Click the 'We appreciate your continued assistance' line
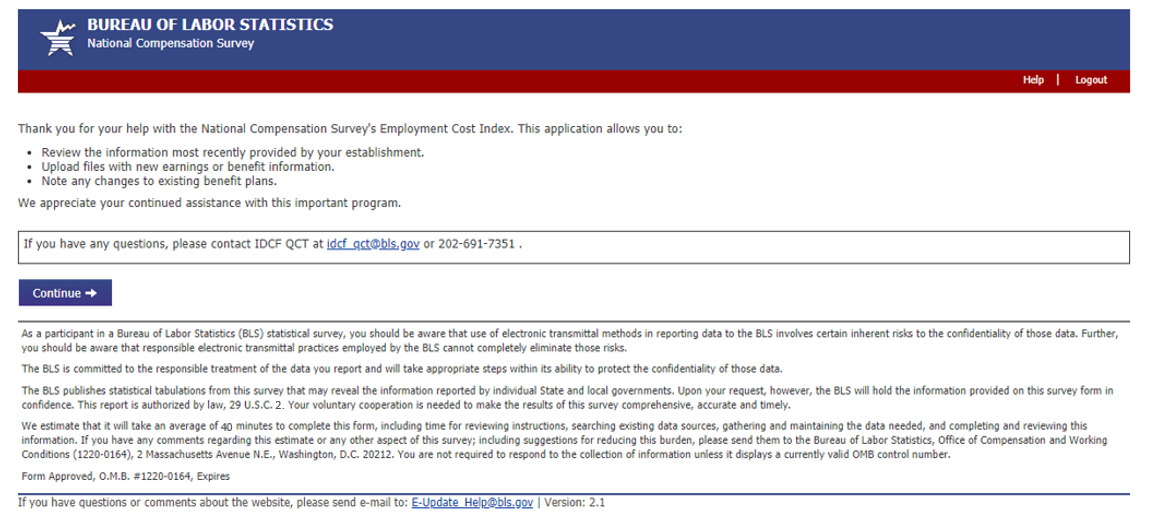1160x528 pixels. [x=209, y=203]
